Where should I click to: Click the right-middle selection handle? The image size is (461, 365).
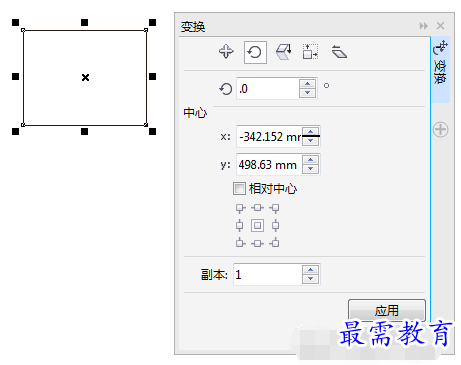point(152,77)
